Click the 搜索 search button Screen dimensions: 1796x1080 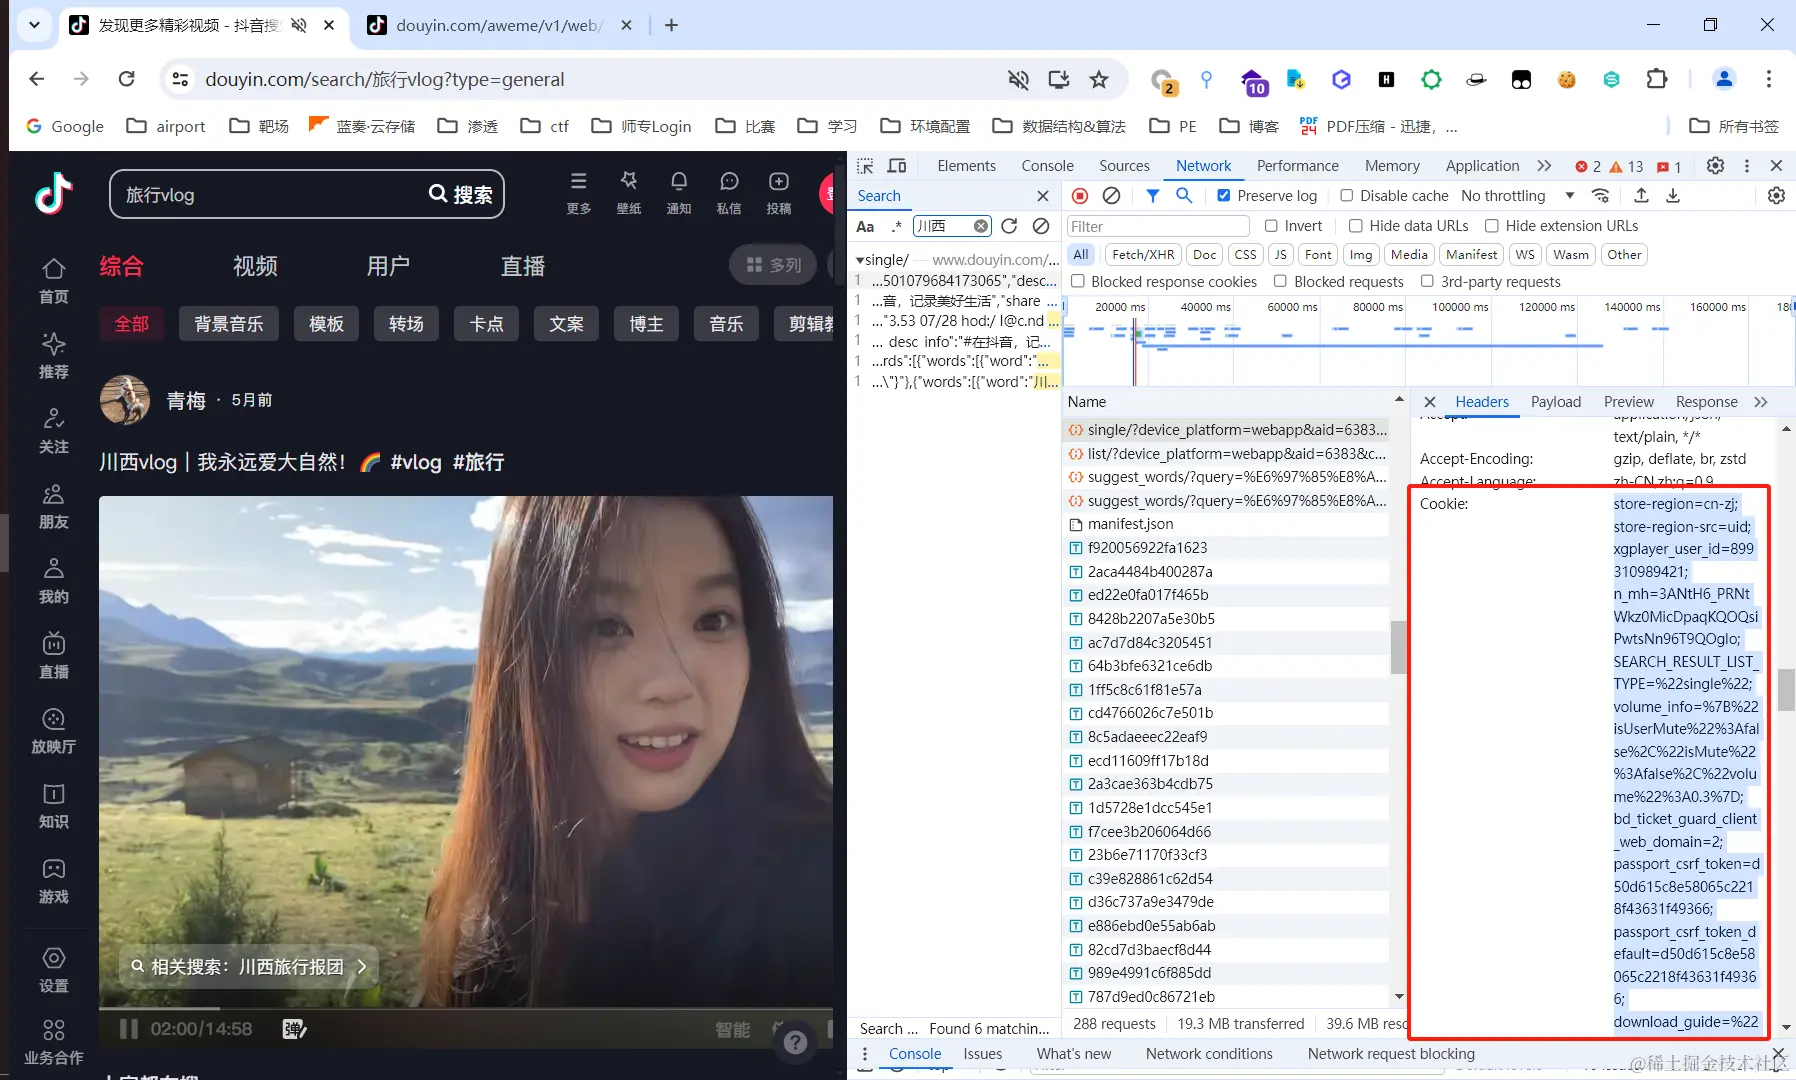(461, 194)
